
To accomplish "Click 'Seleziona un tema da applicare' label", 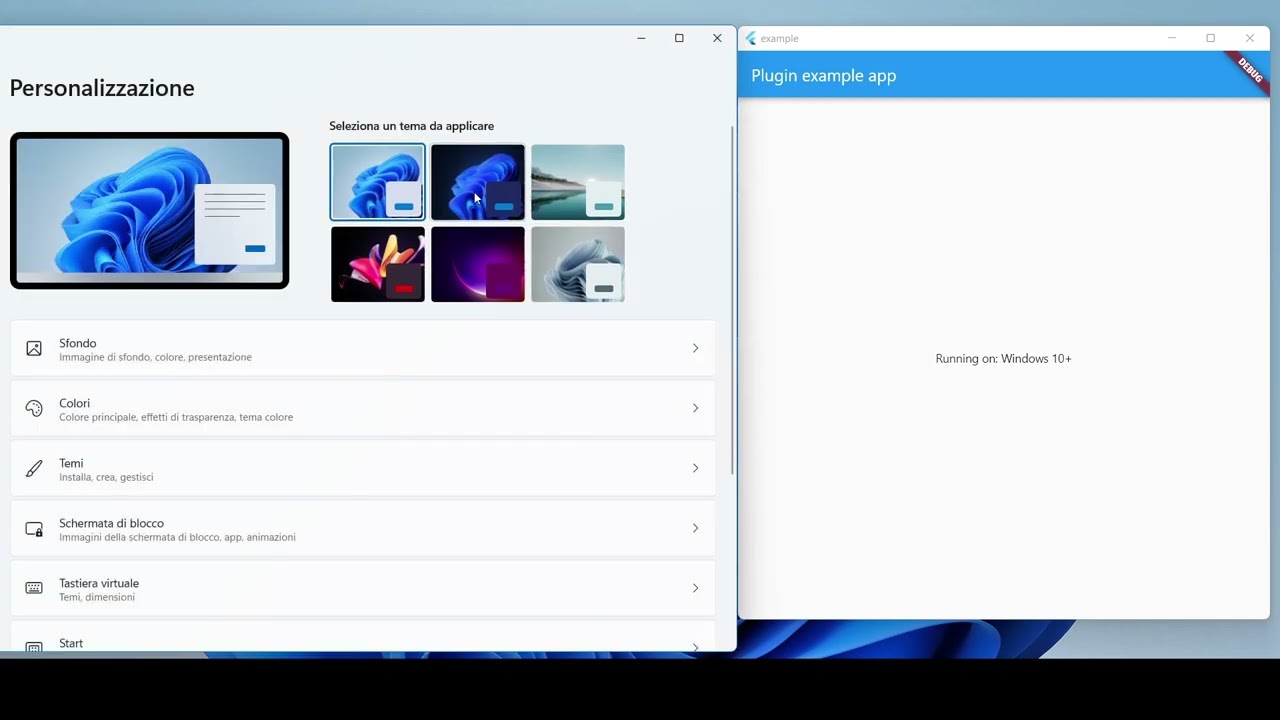I will tap(411, 126).
